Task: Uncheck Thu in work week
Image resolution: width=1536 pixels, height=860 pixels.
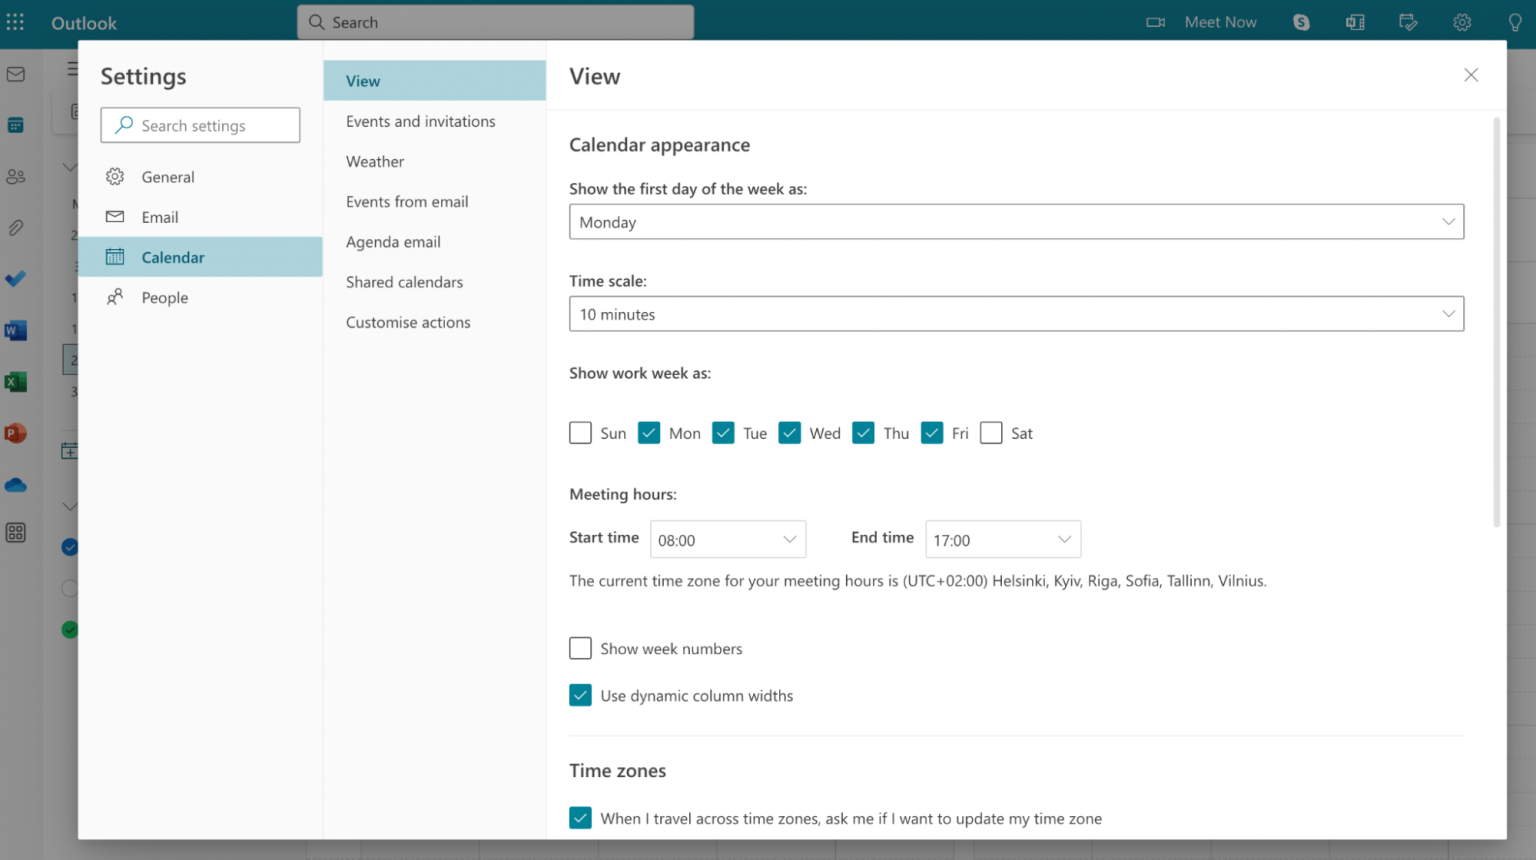Action: click(864, 433)
